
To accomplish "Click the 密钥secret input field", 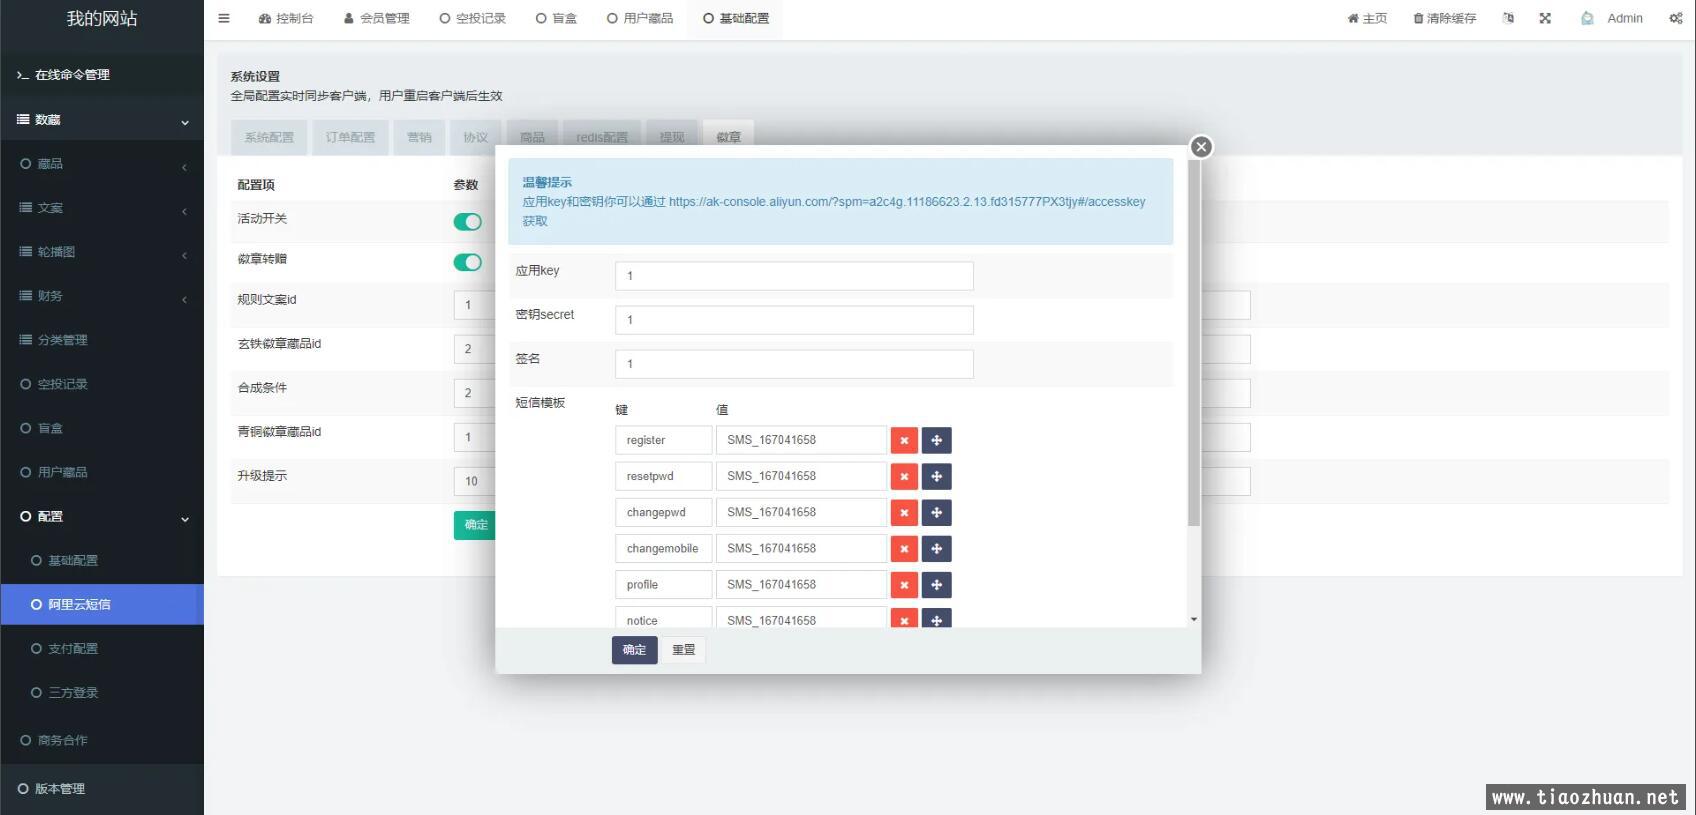I will pos(794,320).
